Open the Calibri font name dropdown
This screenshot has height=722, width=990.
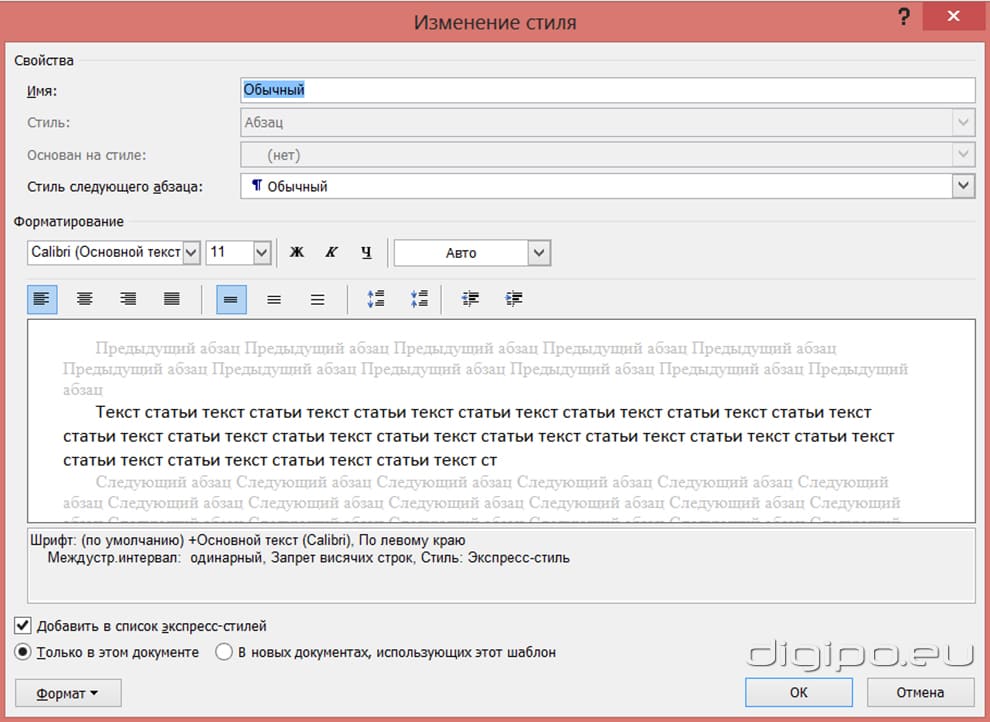tap(191, 253)
